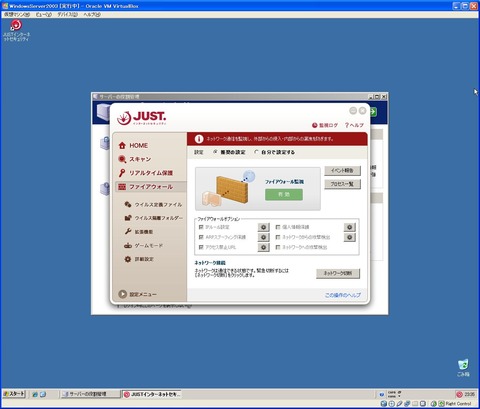The width and height of the screenshot is (480, 409).
Task: Go to リアルタイム保護 in the sidebar
Action: point(146,173)
